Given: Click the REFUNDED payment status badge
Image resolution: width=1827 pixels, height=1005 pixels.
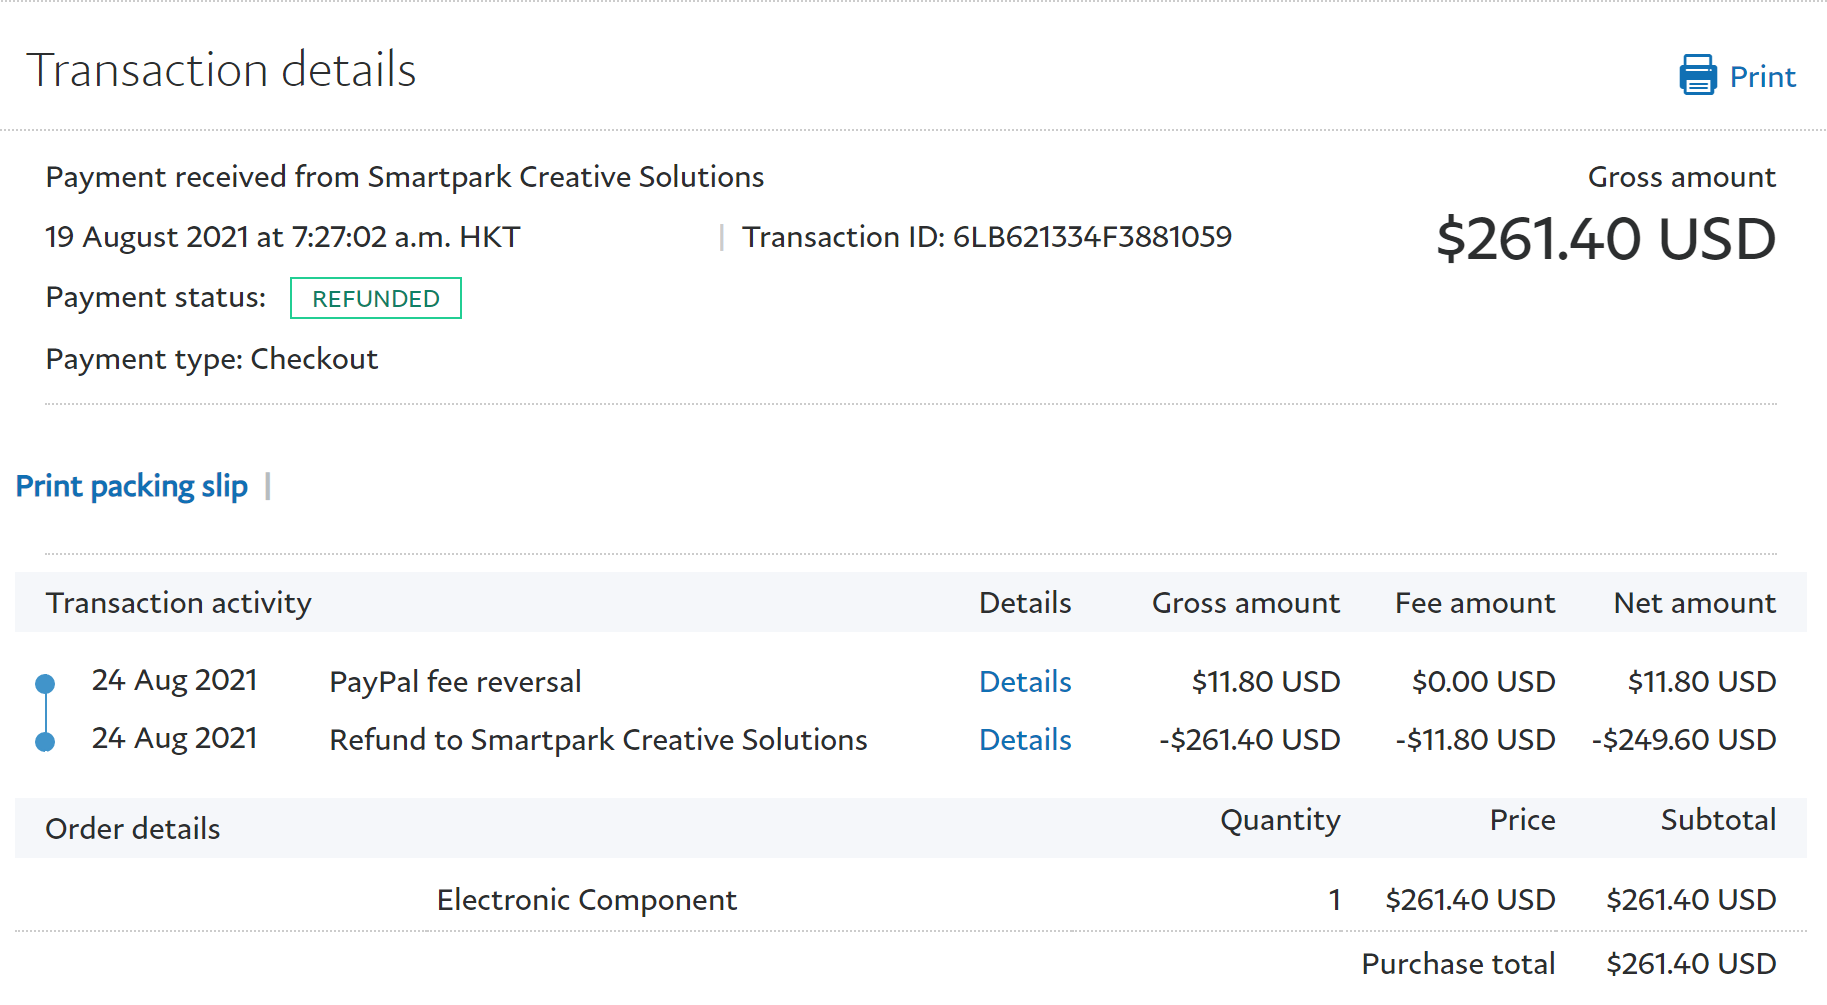Looking at the screenshot, I should coord(376,299).
